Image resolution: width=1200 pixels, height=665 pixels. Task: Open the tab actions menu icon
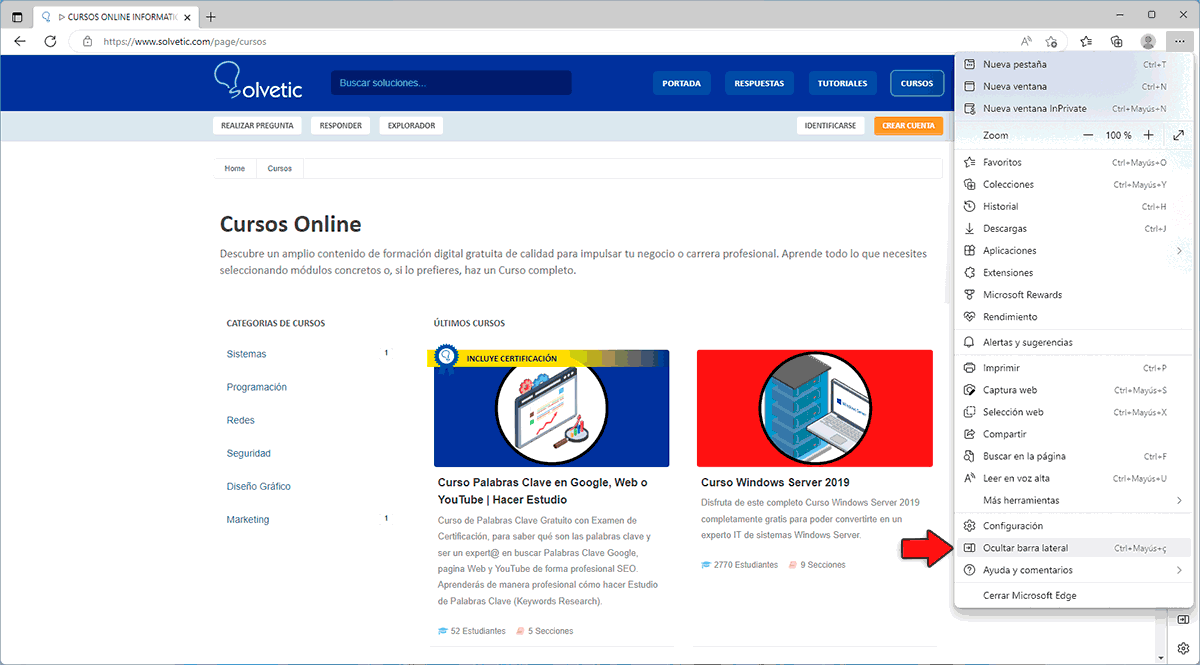(x=17, y=16)
